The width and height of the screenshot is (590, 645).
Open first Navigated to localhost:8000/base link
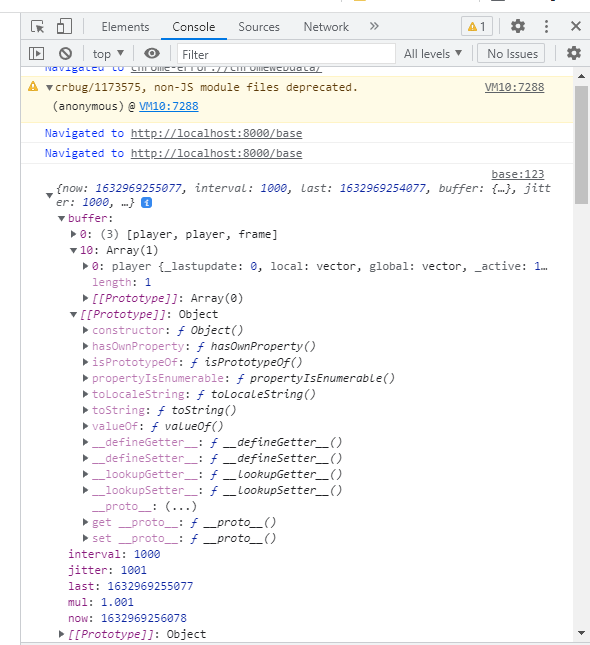click(216, 133)
